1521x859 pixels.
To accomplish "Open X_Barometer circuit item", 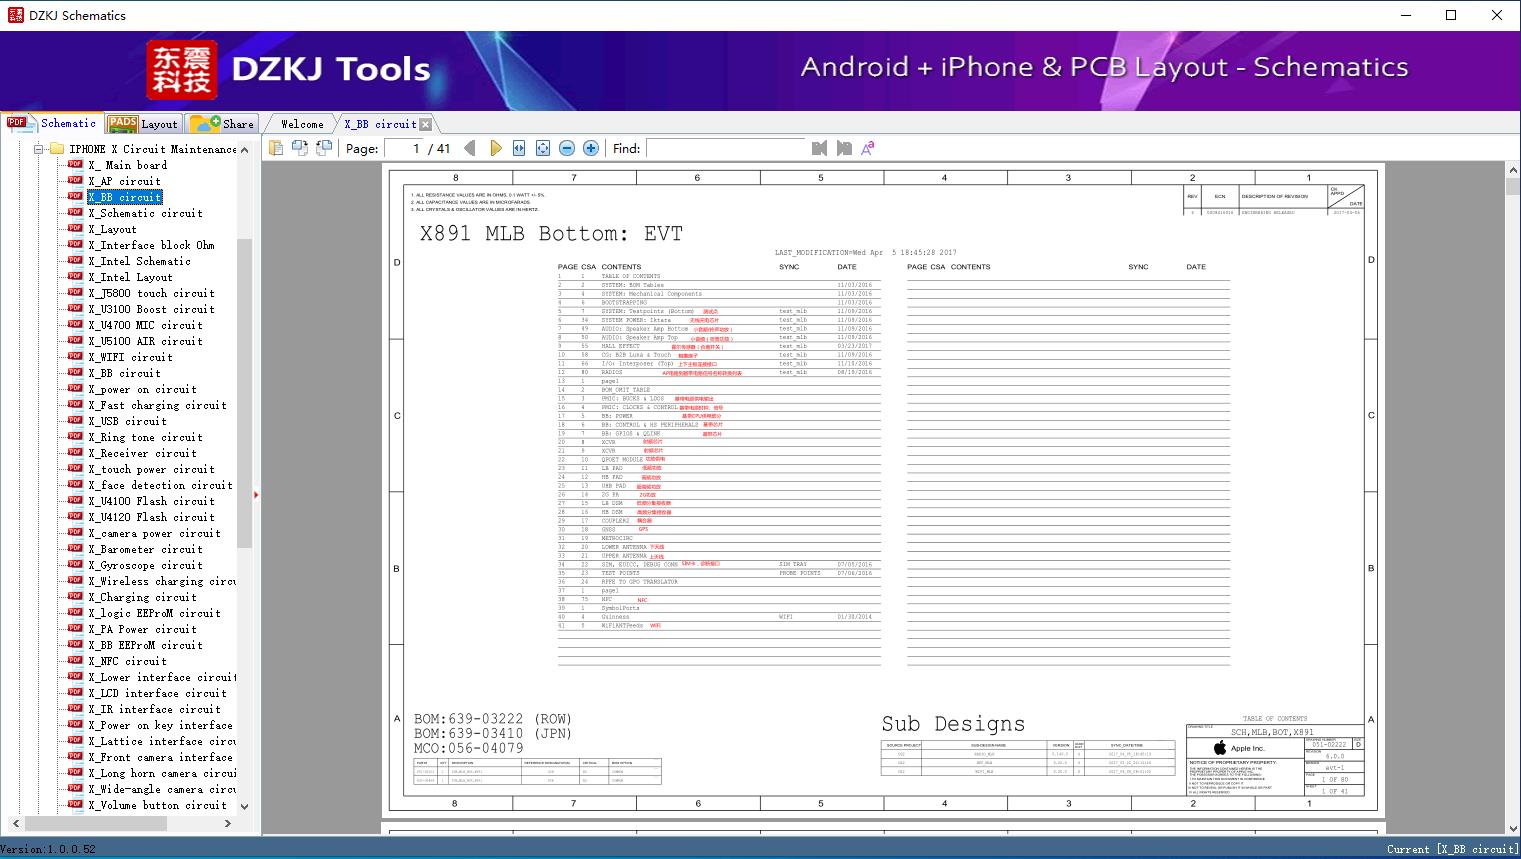I will (x=145, y=549).
